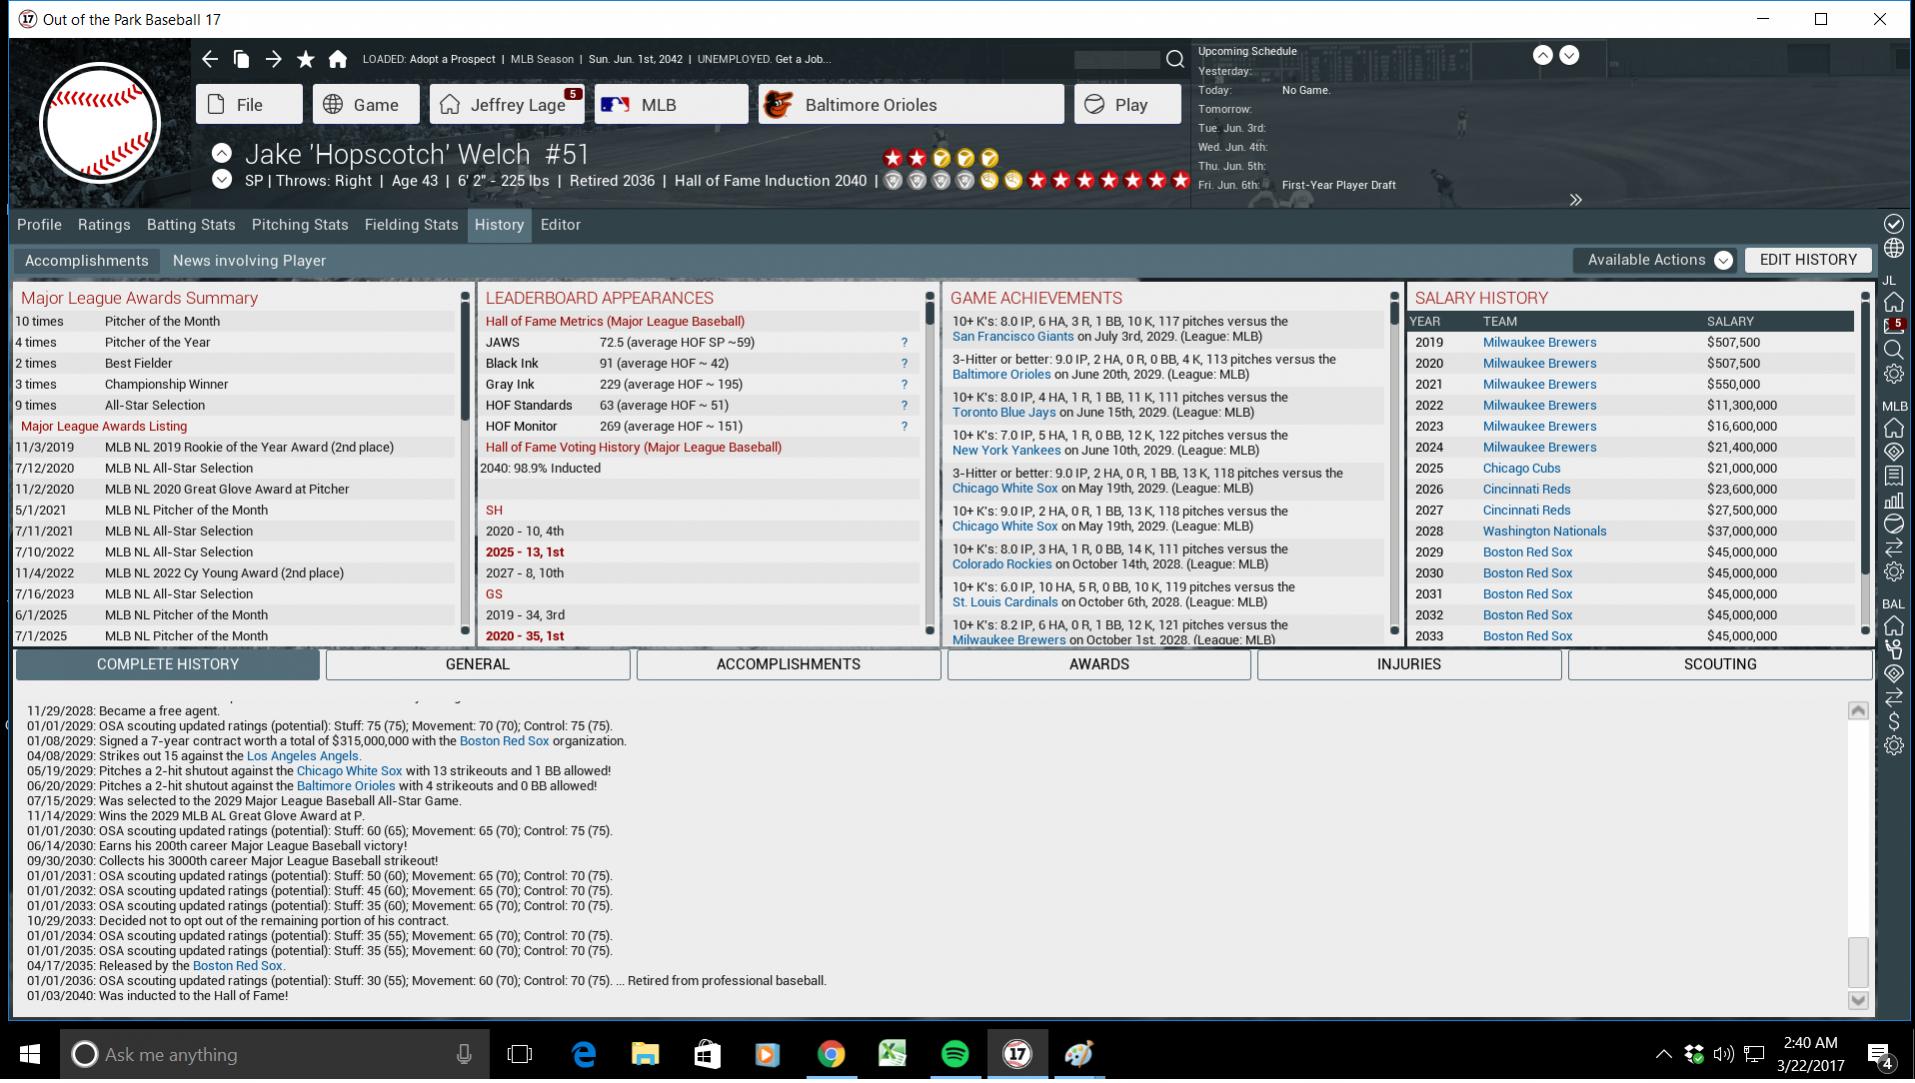Open File Explorer from the taskbar
Screen dimensions: 1915x1083
click(x=645, y=1054)
